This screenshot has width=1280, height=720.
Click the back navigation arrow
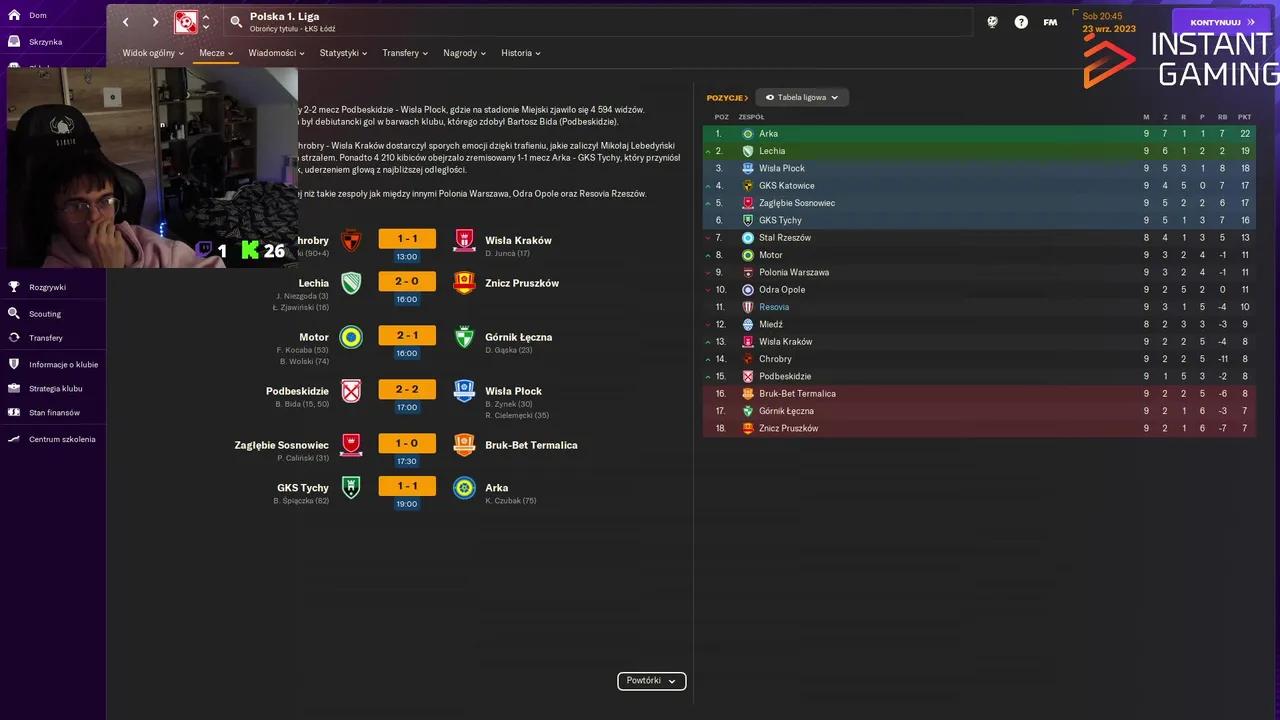tap(125, 21)
